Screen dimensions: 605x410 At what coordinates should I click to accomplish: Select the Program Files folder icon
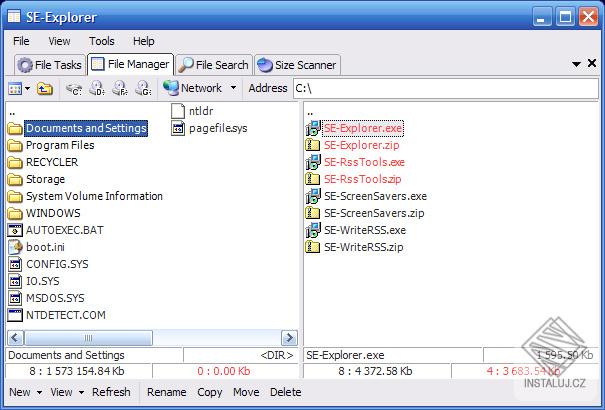[15, 145]
